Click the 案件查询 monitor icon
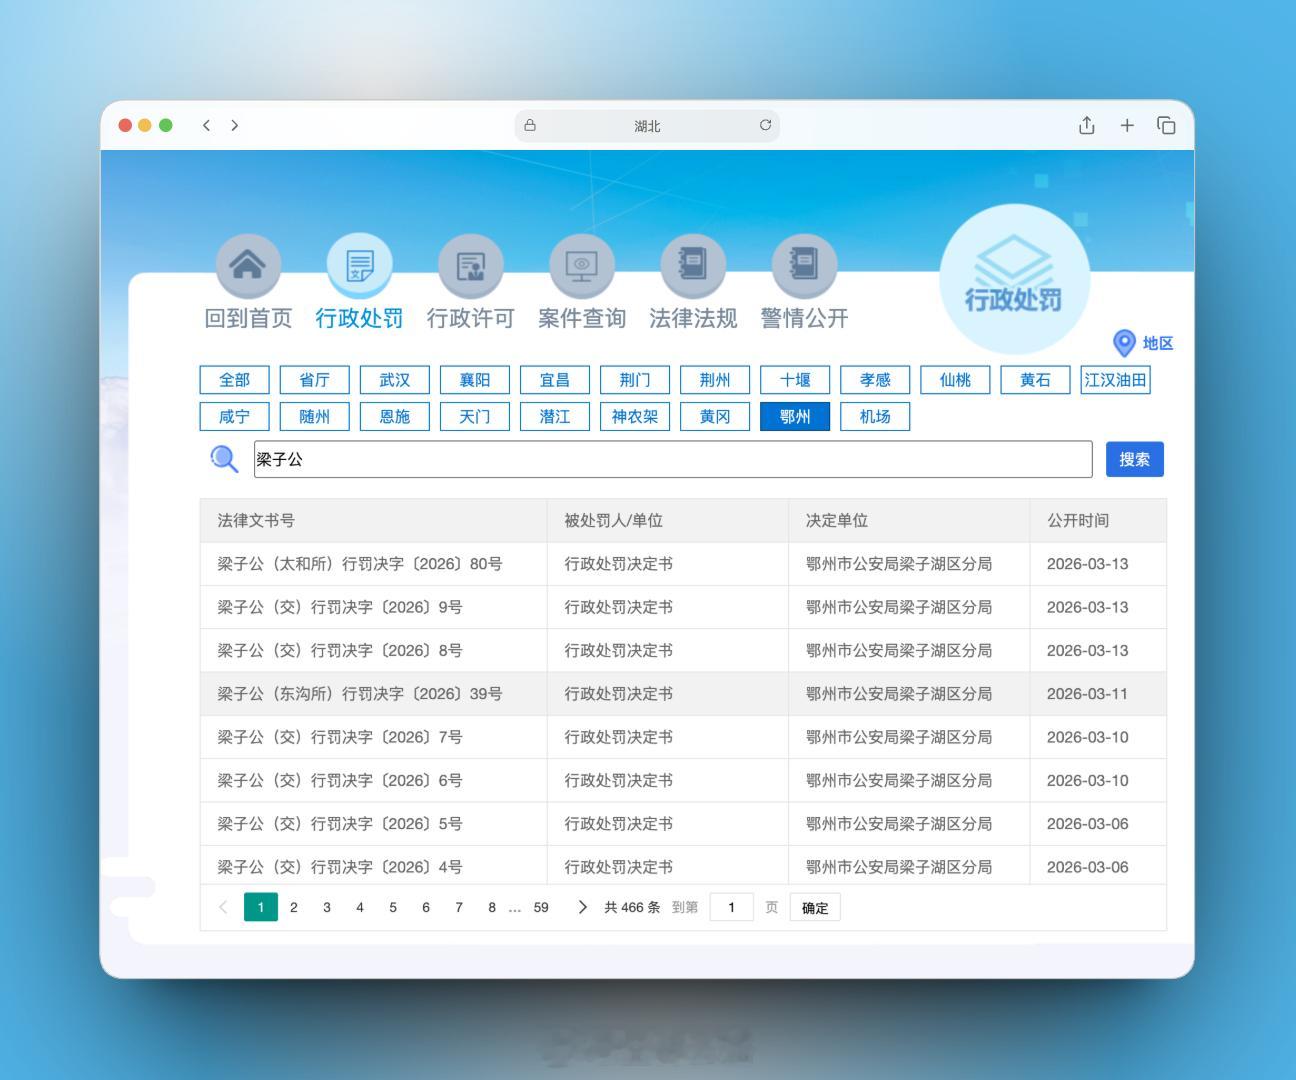 coord(581,266)
